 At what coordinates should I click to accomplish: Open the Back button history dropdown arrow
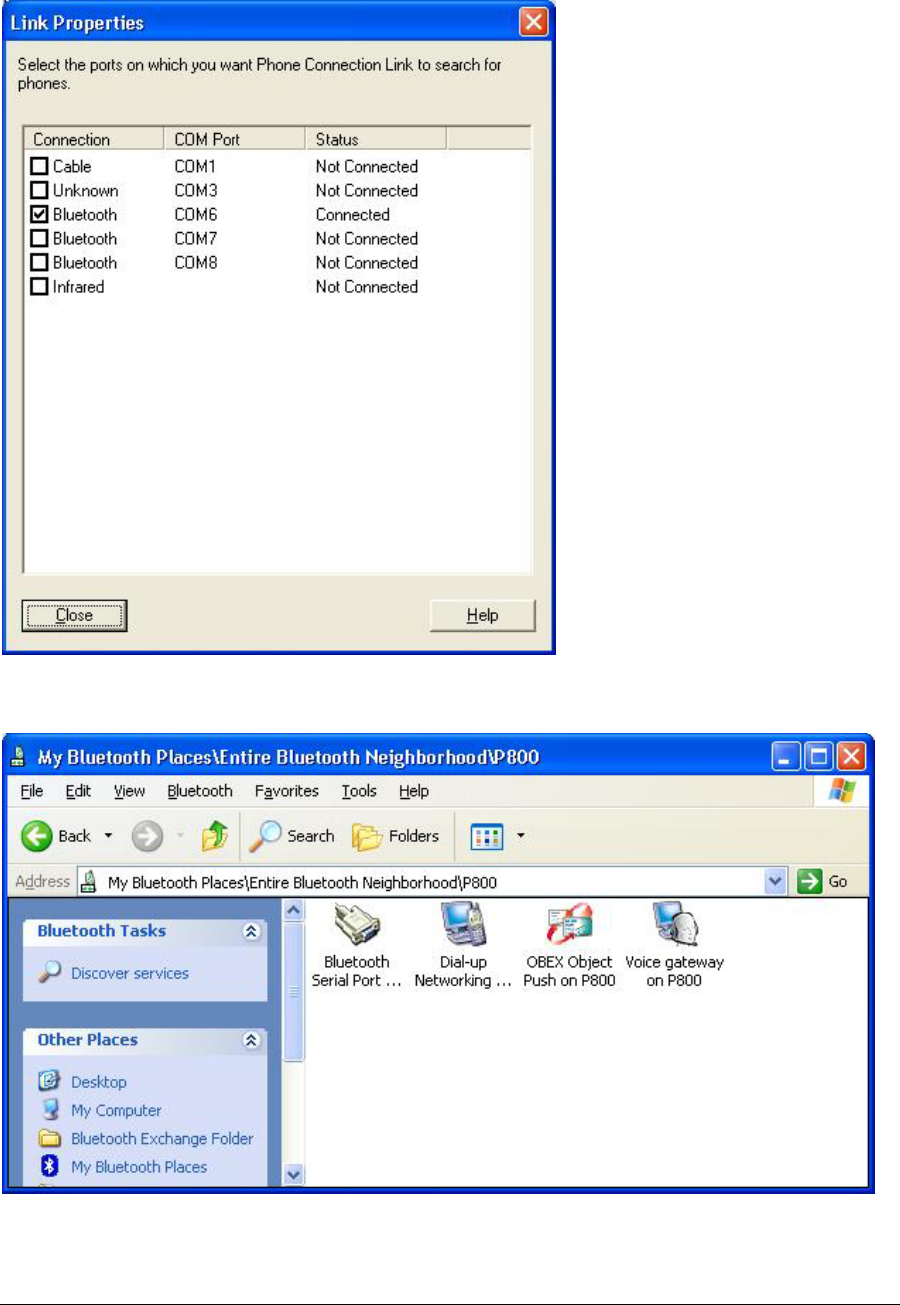[x=109, y=836]
